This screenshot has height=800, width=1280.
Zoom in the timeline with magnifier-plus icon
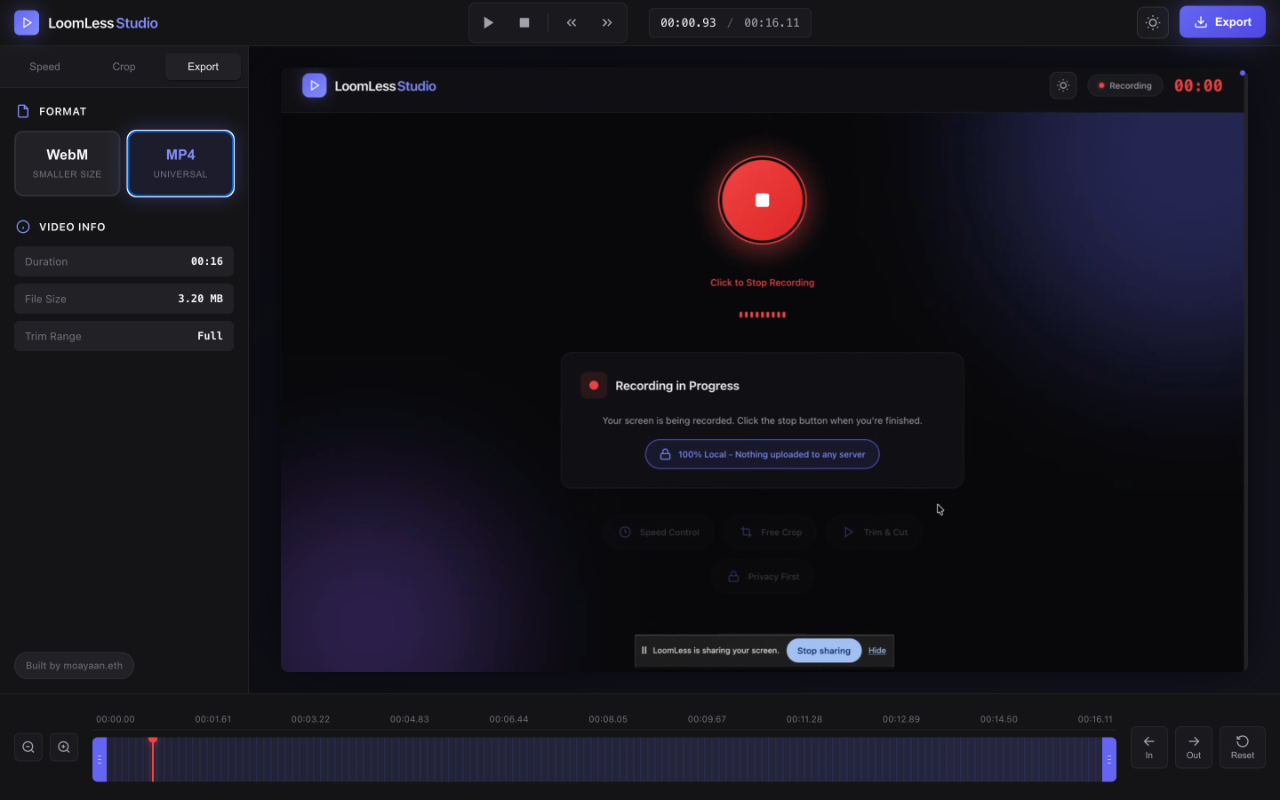coord(63,747)
